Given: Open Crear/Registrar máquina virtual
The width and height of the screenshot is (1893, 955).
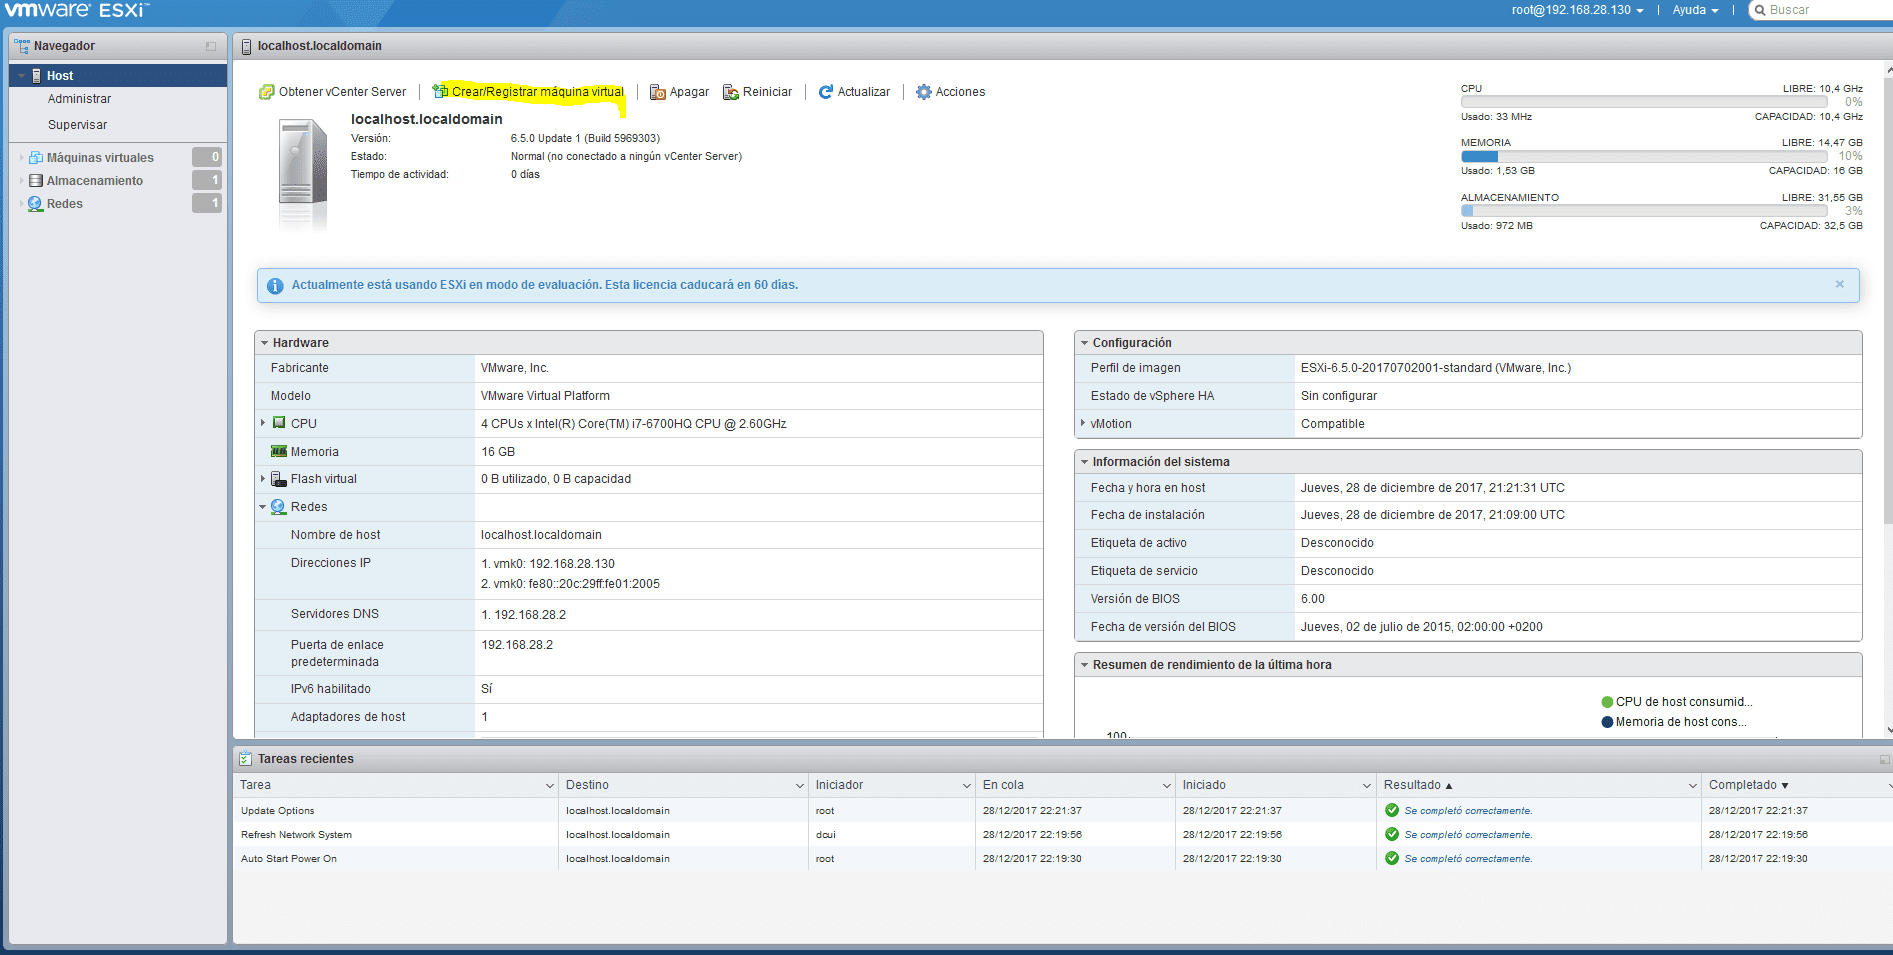Looking at the screenshot, I should click(x=528, y=91).
